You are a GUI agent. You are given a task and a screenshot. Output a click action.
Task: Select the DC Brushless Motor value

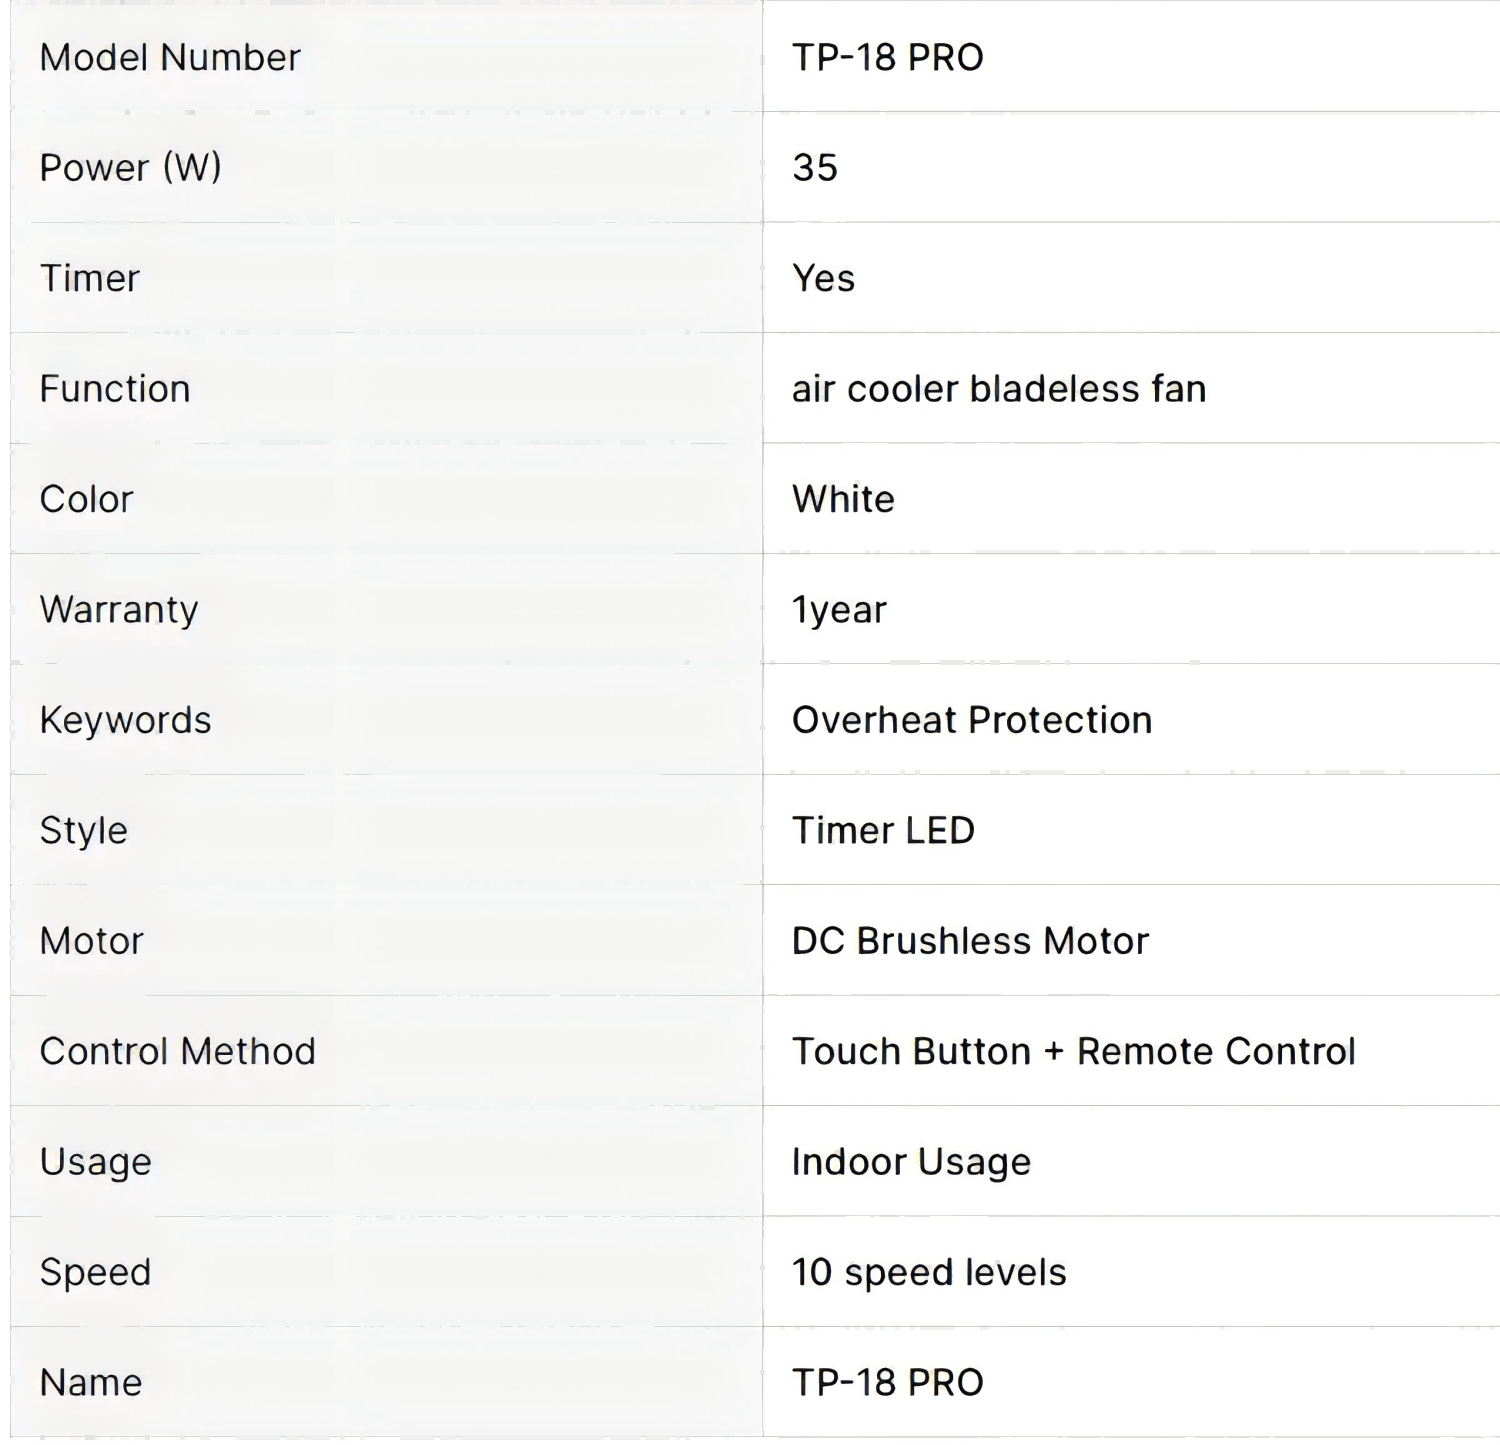coord(970,941)
